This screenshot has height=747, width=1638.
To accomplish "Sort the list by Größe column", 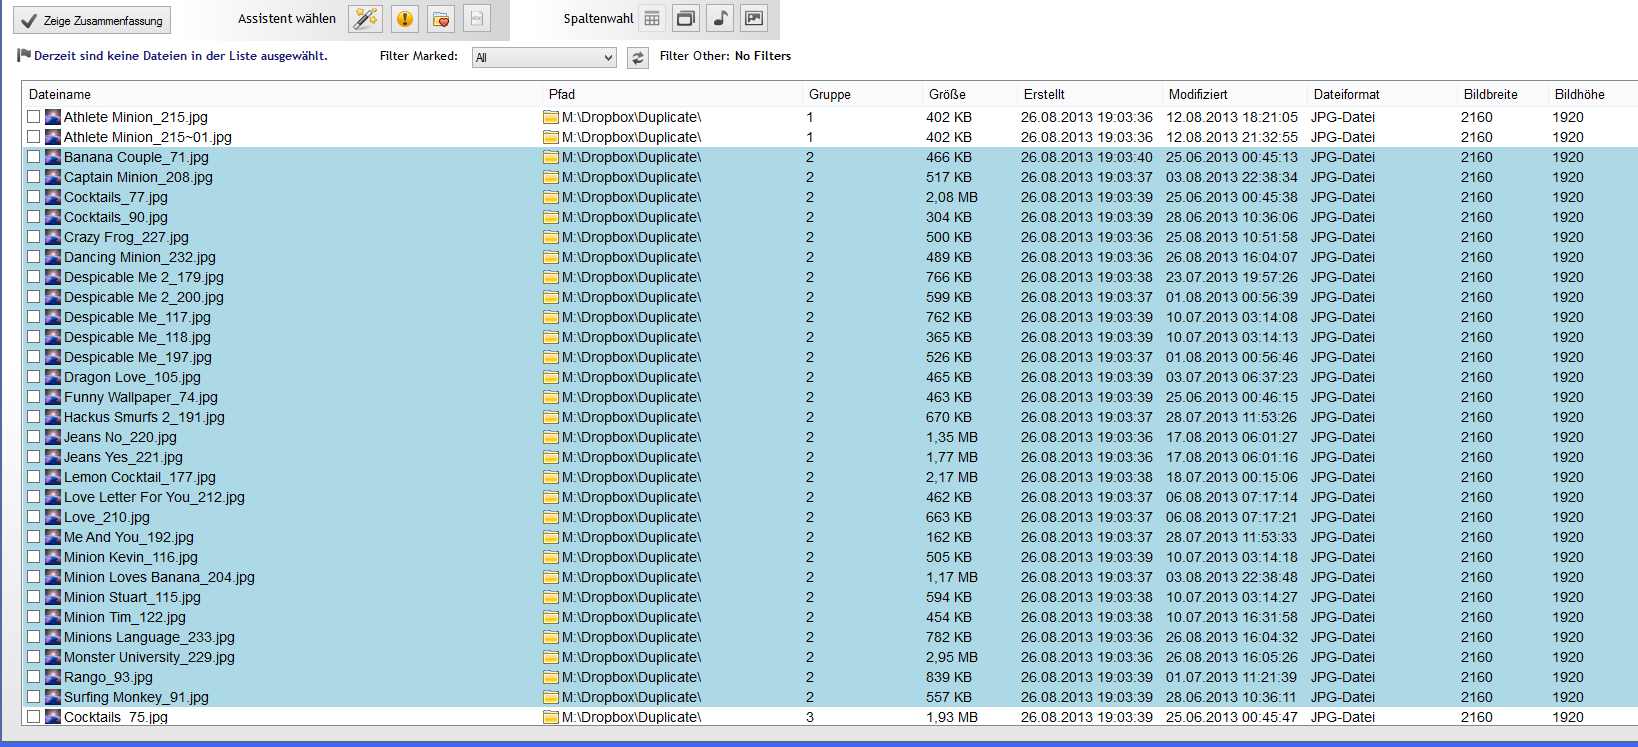I will click(x=947, y=94).
